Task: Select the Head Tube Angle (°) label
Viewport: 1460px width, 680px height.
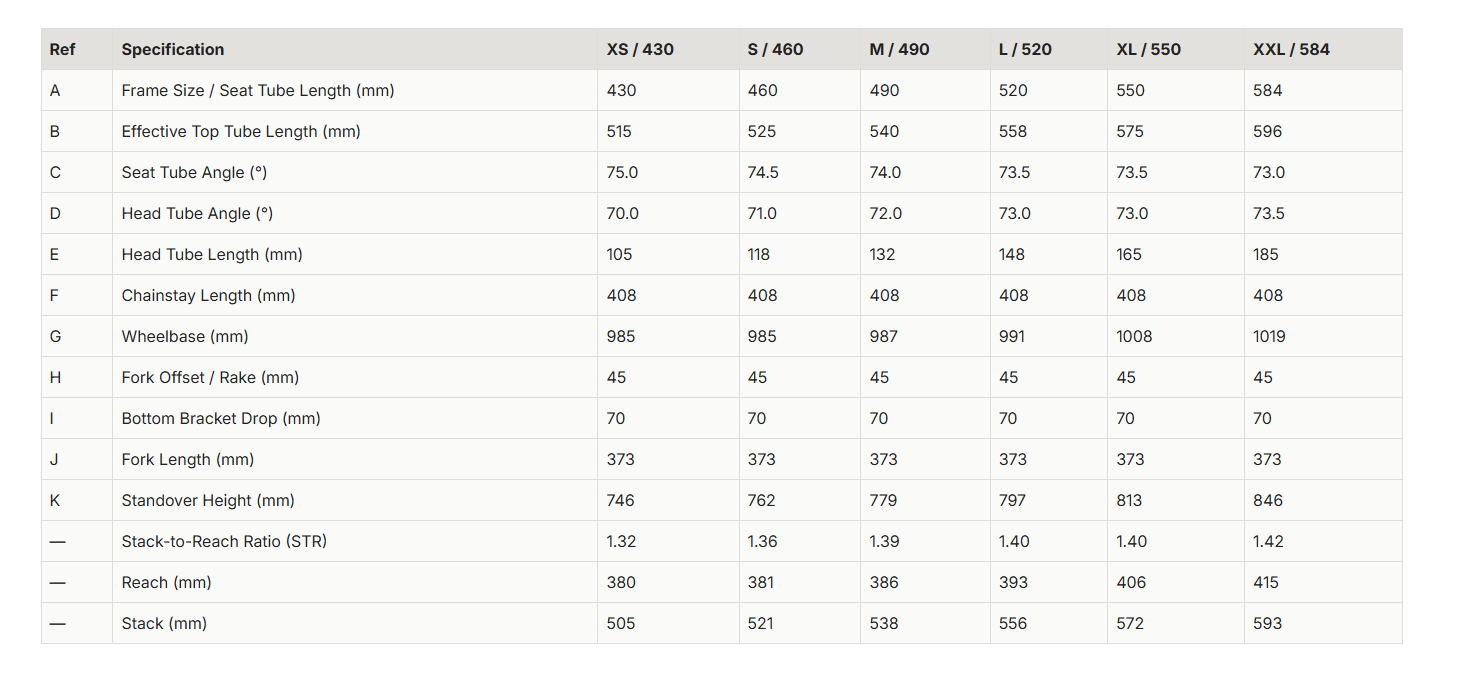Action: [197, 213]
